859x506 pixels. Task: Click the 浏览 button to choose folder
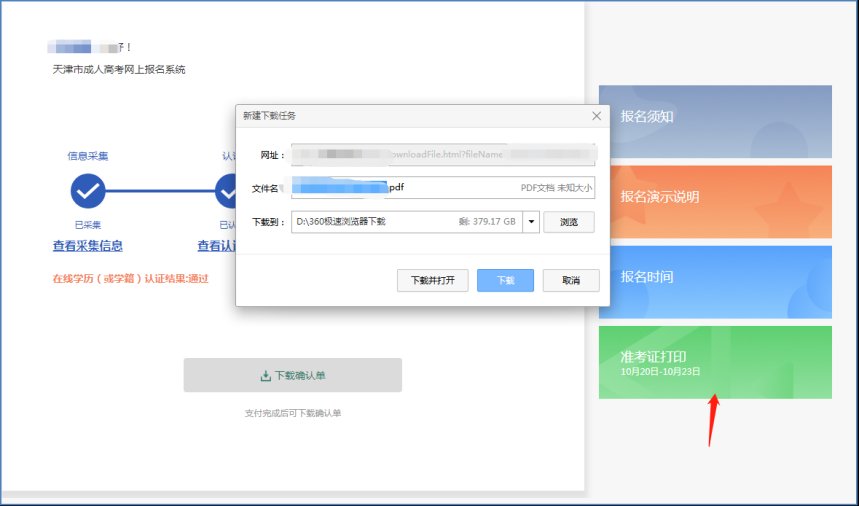click(x=568, y=222)
